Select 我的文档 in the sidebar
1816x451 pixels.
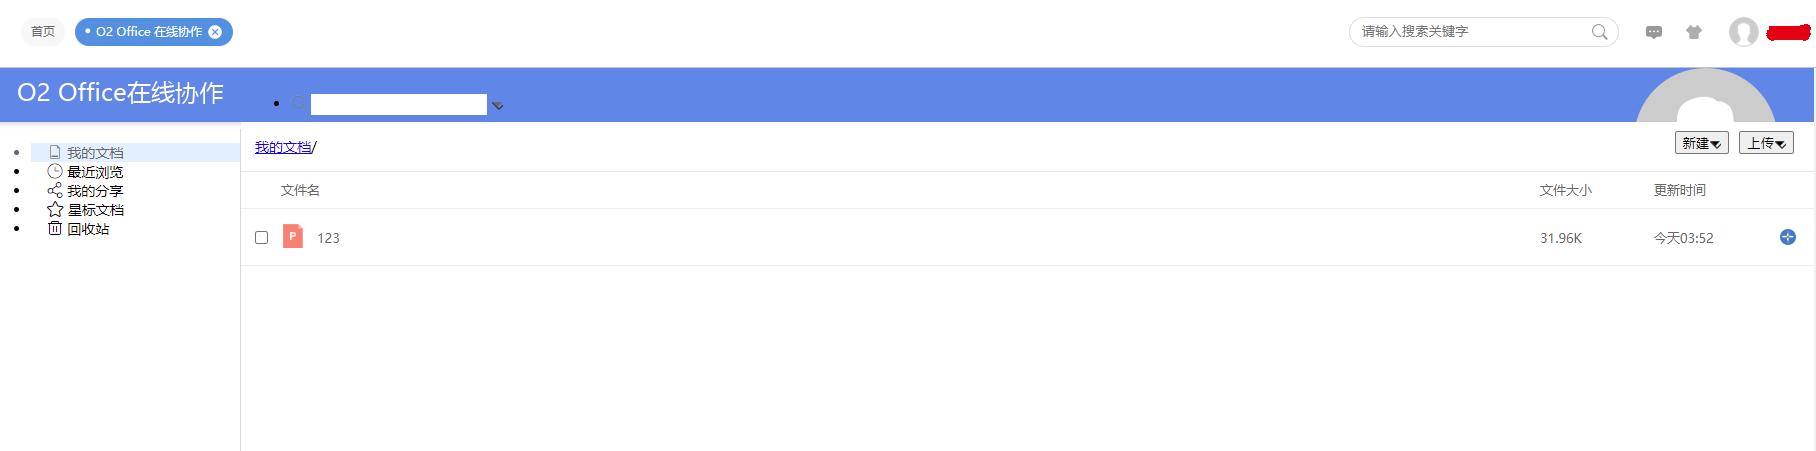click(95, 153)
